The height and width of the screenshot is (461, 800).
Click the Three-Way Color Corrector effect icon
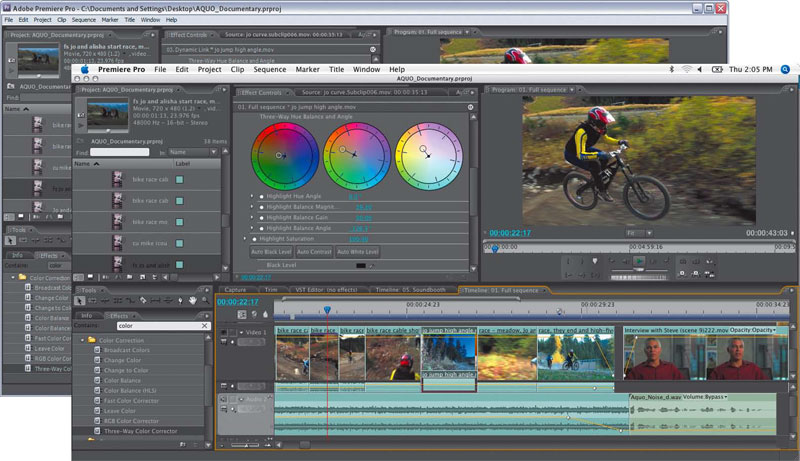click(x=97, y=431)
